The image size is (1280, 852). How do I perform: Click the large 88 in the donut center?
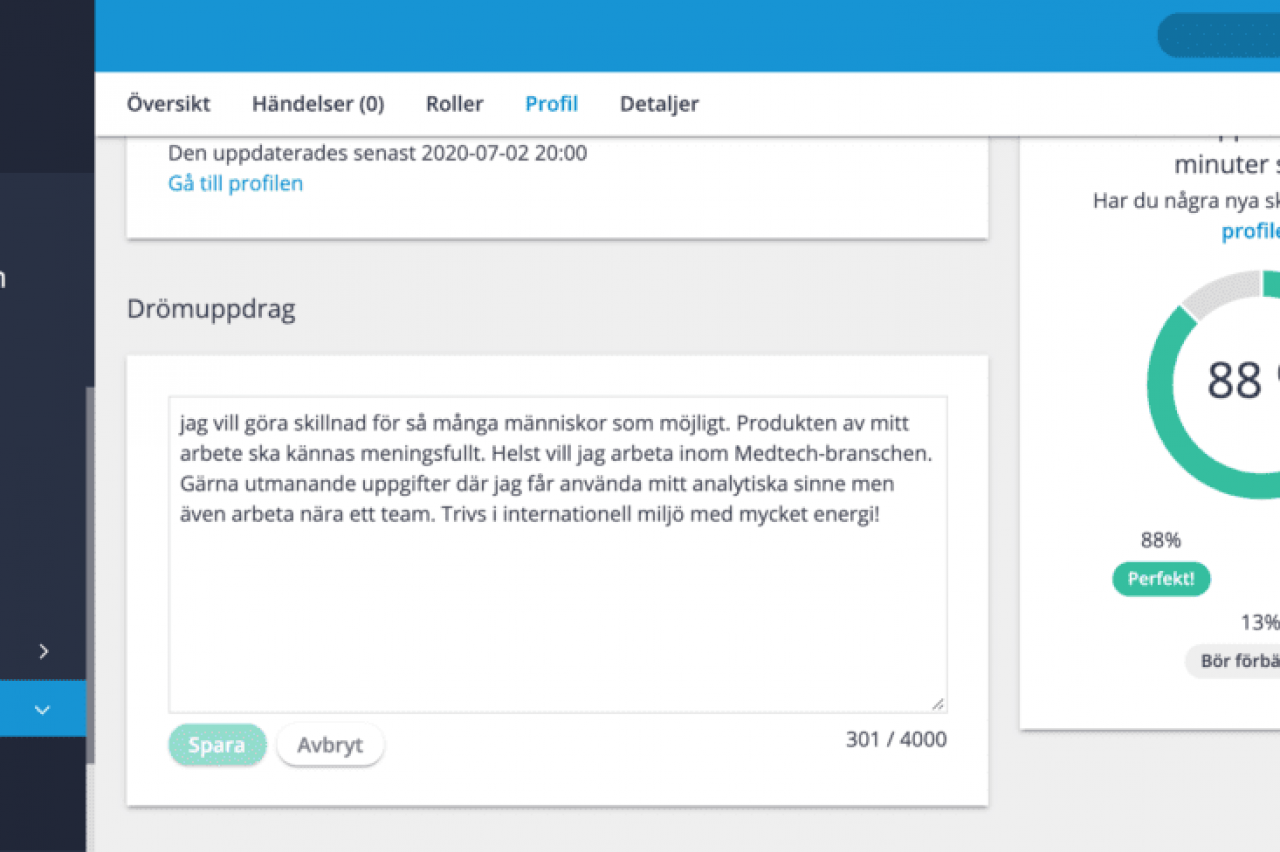pos(1234,381)
